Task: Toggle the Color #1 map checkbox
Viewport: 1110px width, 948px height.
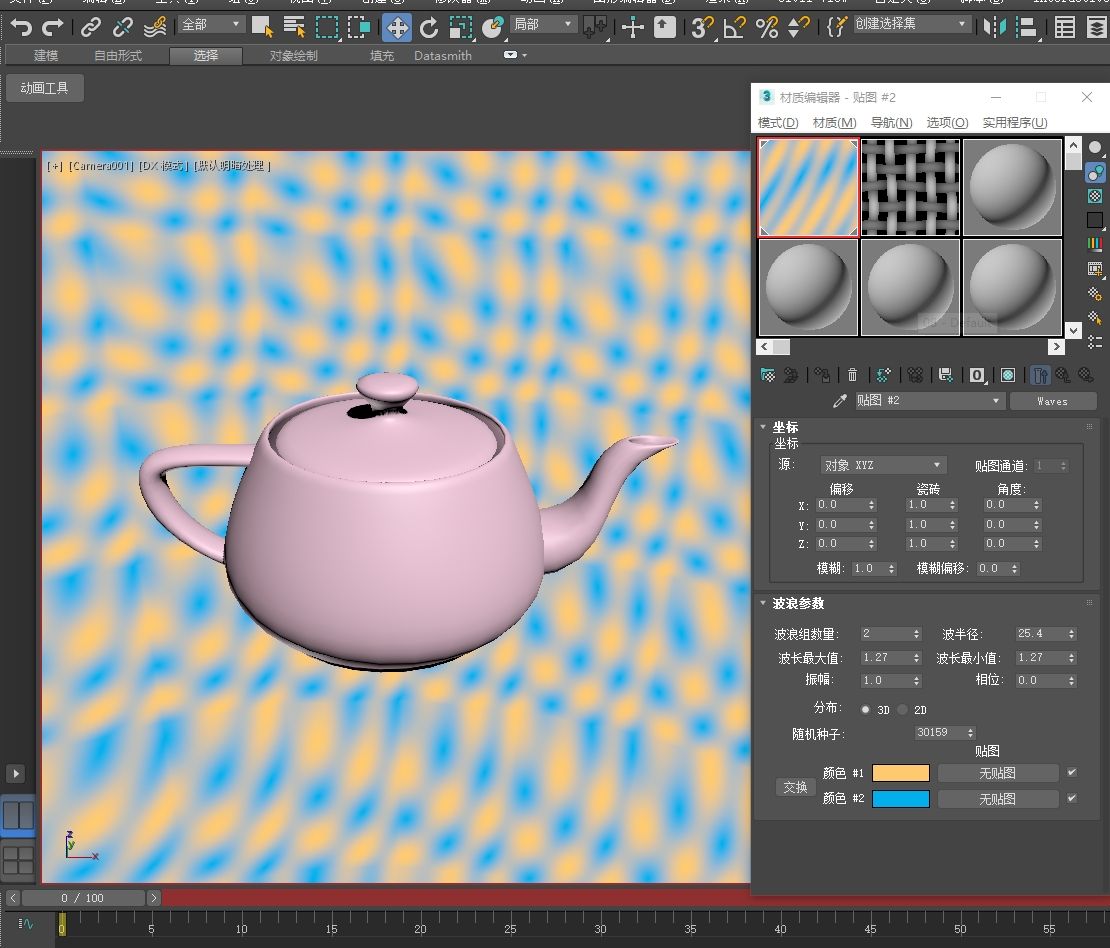Action: click(x=1072, y=772)
